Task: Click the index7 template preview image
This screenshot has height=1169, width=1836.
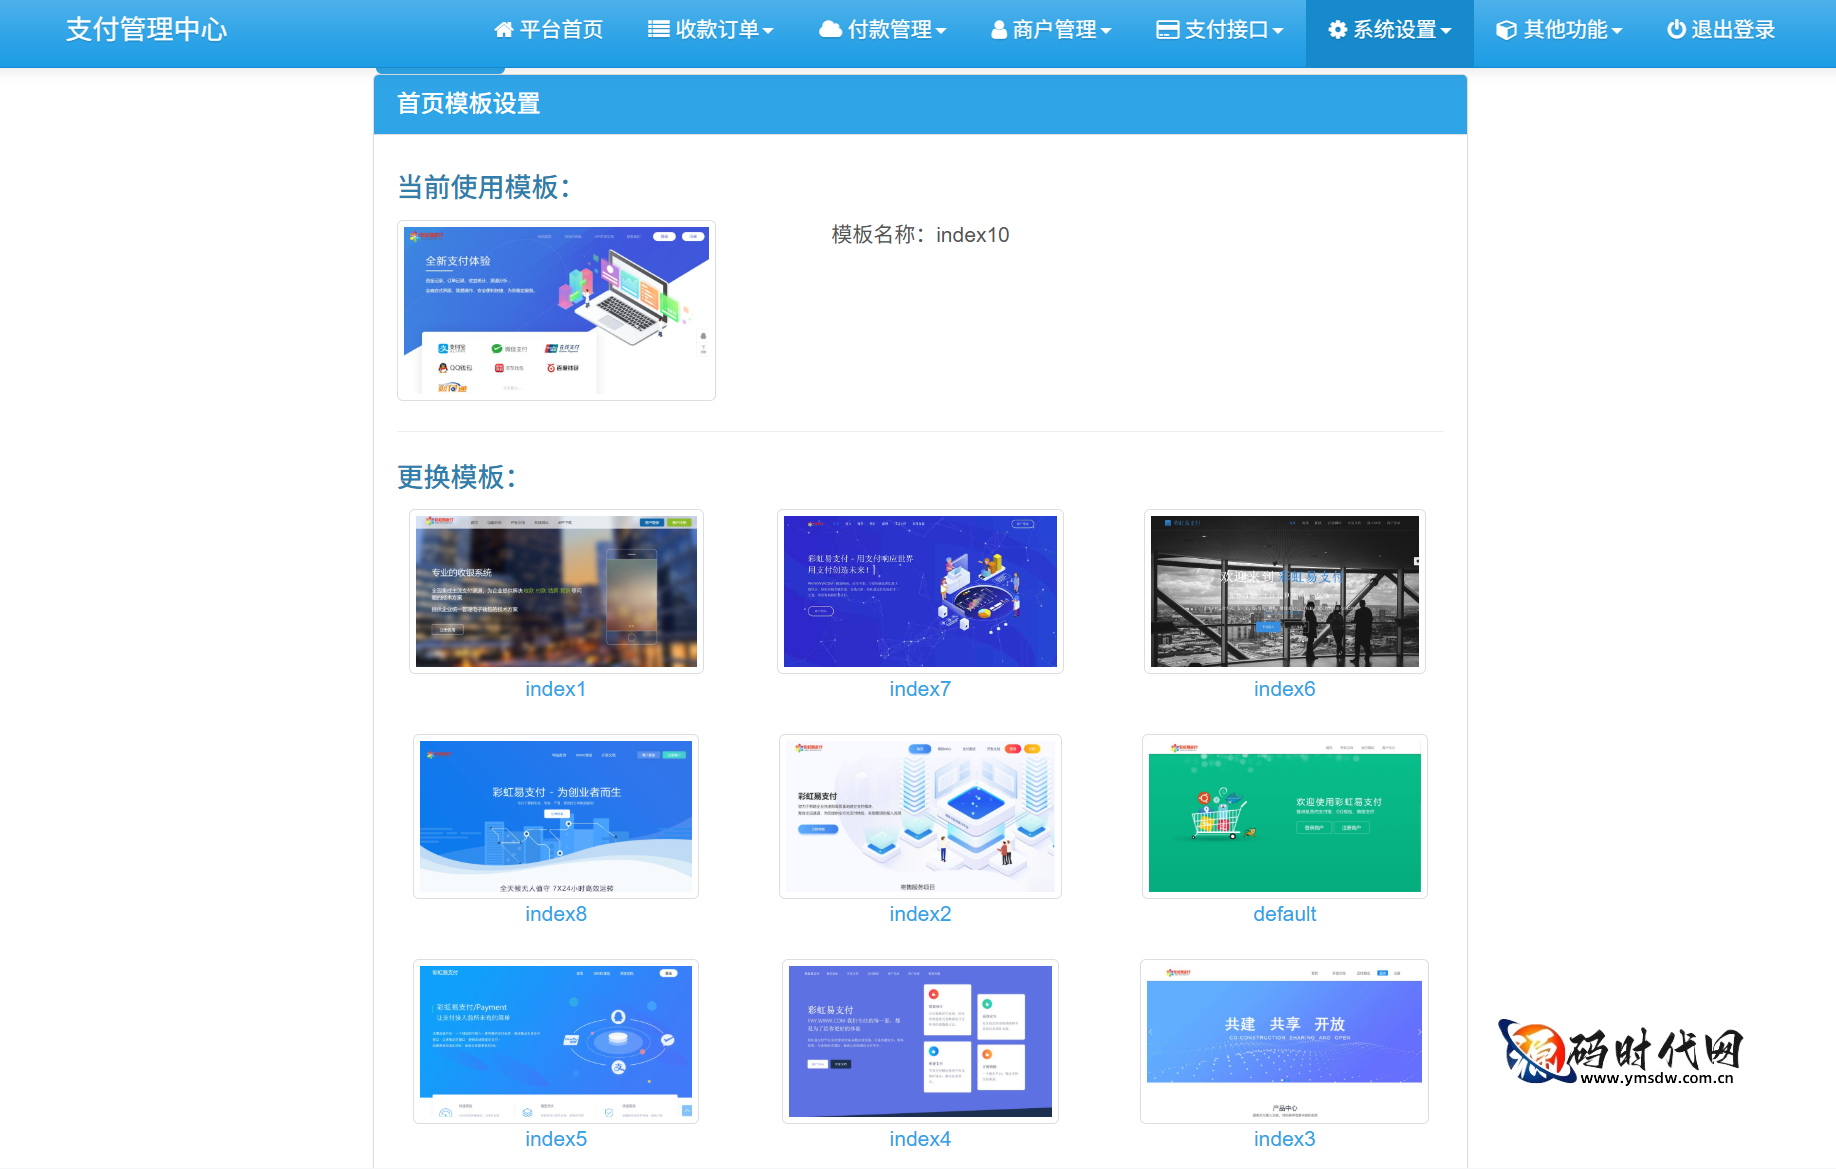Action: click(x=919, y=591)
